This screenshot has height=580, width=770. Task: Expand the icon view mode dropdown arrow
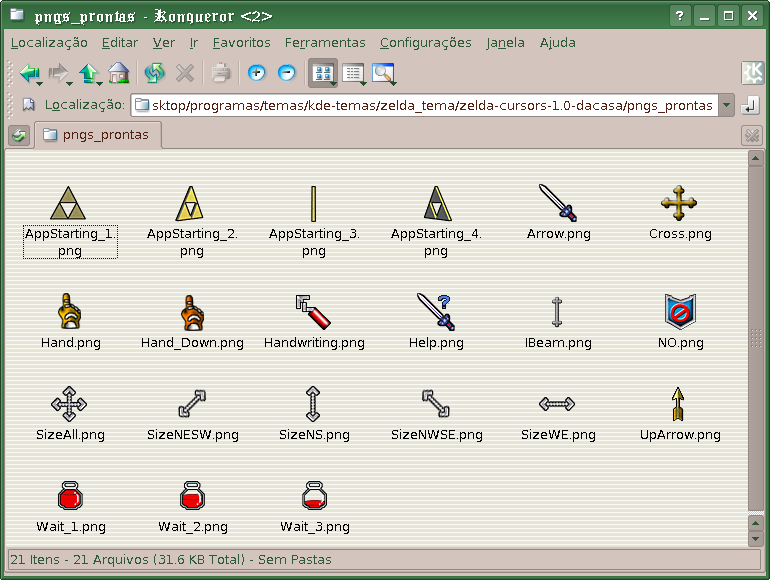tap(334, 84)
